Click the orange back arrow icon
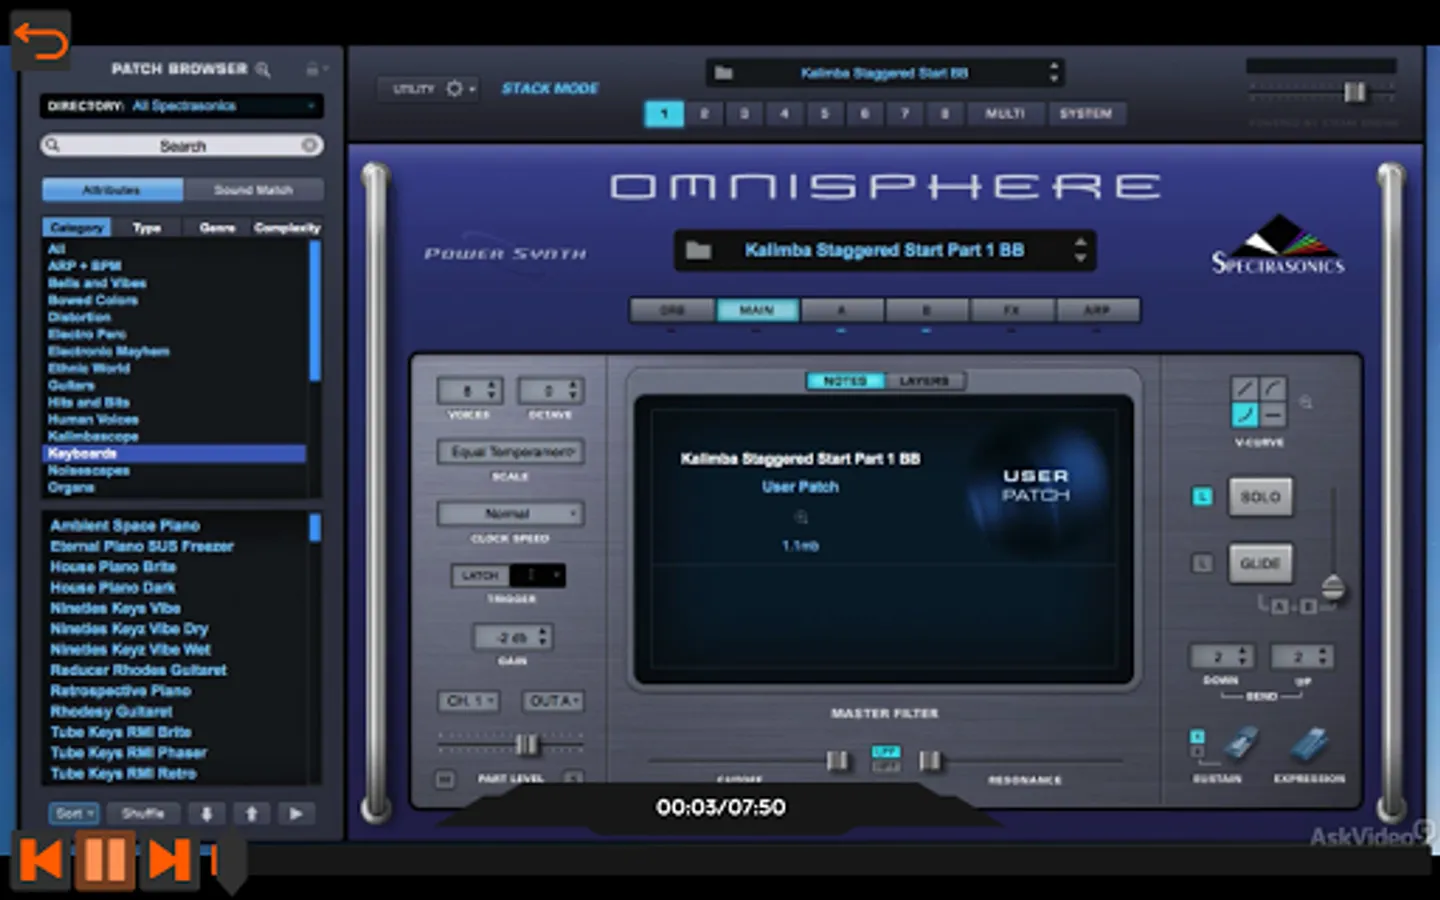The height and width of the screenshot is (900, 1440). pyautogui.click(x=40, y=41)
